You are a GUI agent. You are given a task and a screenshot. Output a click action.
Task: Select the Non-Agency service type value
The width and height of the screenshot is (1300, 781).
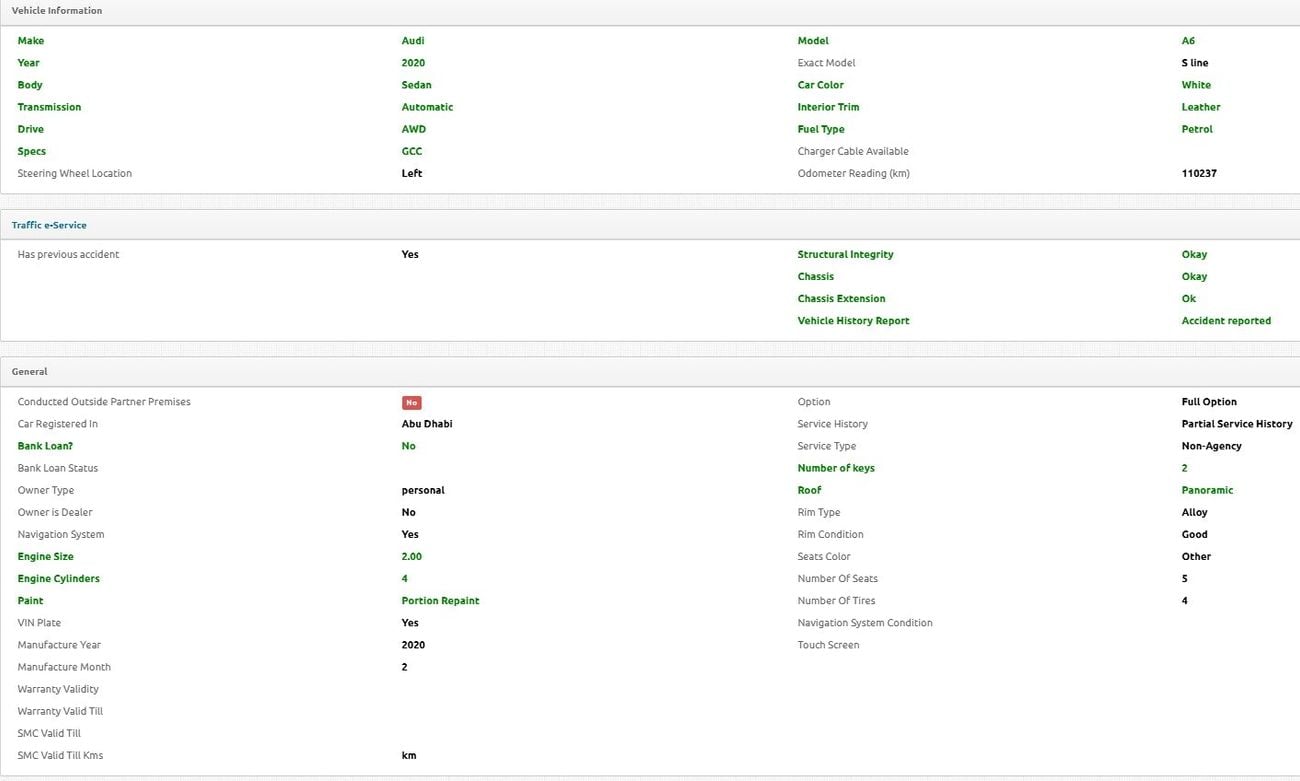point(1212,446)
